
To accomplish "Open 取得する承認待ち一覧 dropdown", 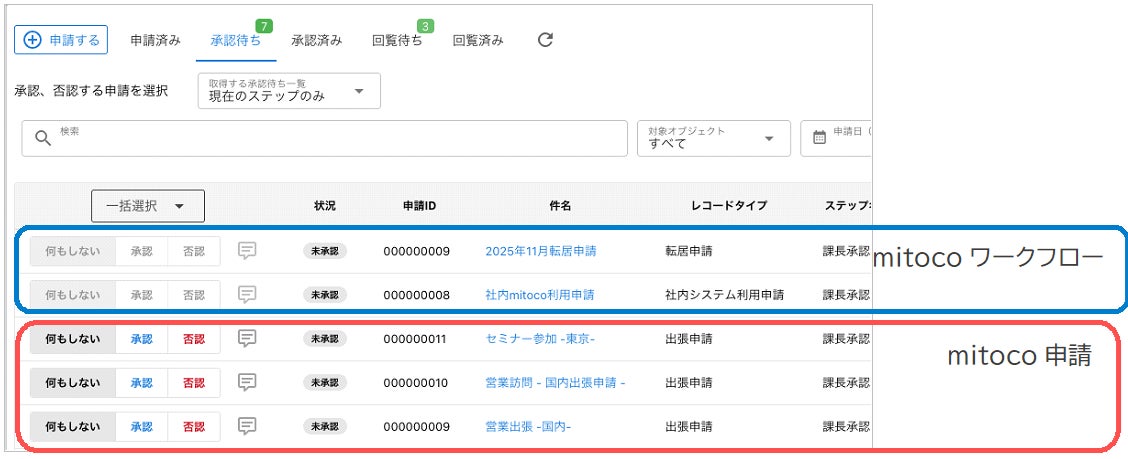I will click(289, 91).
